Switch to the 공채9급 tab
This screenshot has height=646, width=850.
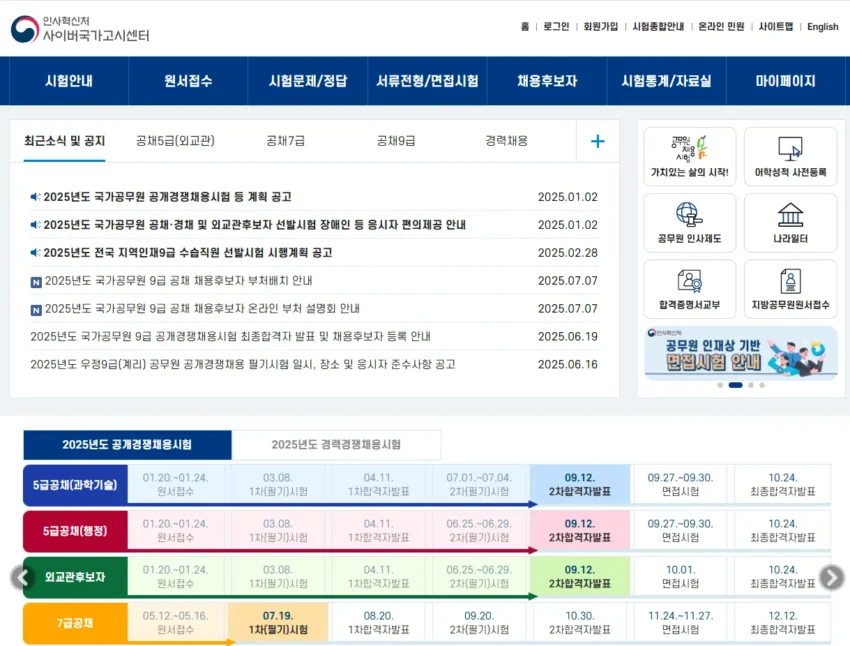point(396,141)
